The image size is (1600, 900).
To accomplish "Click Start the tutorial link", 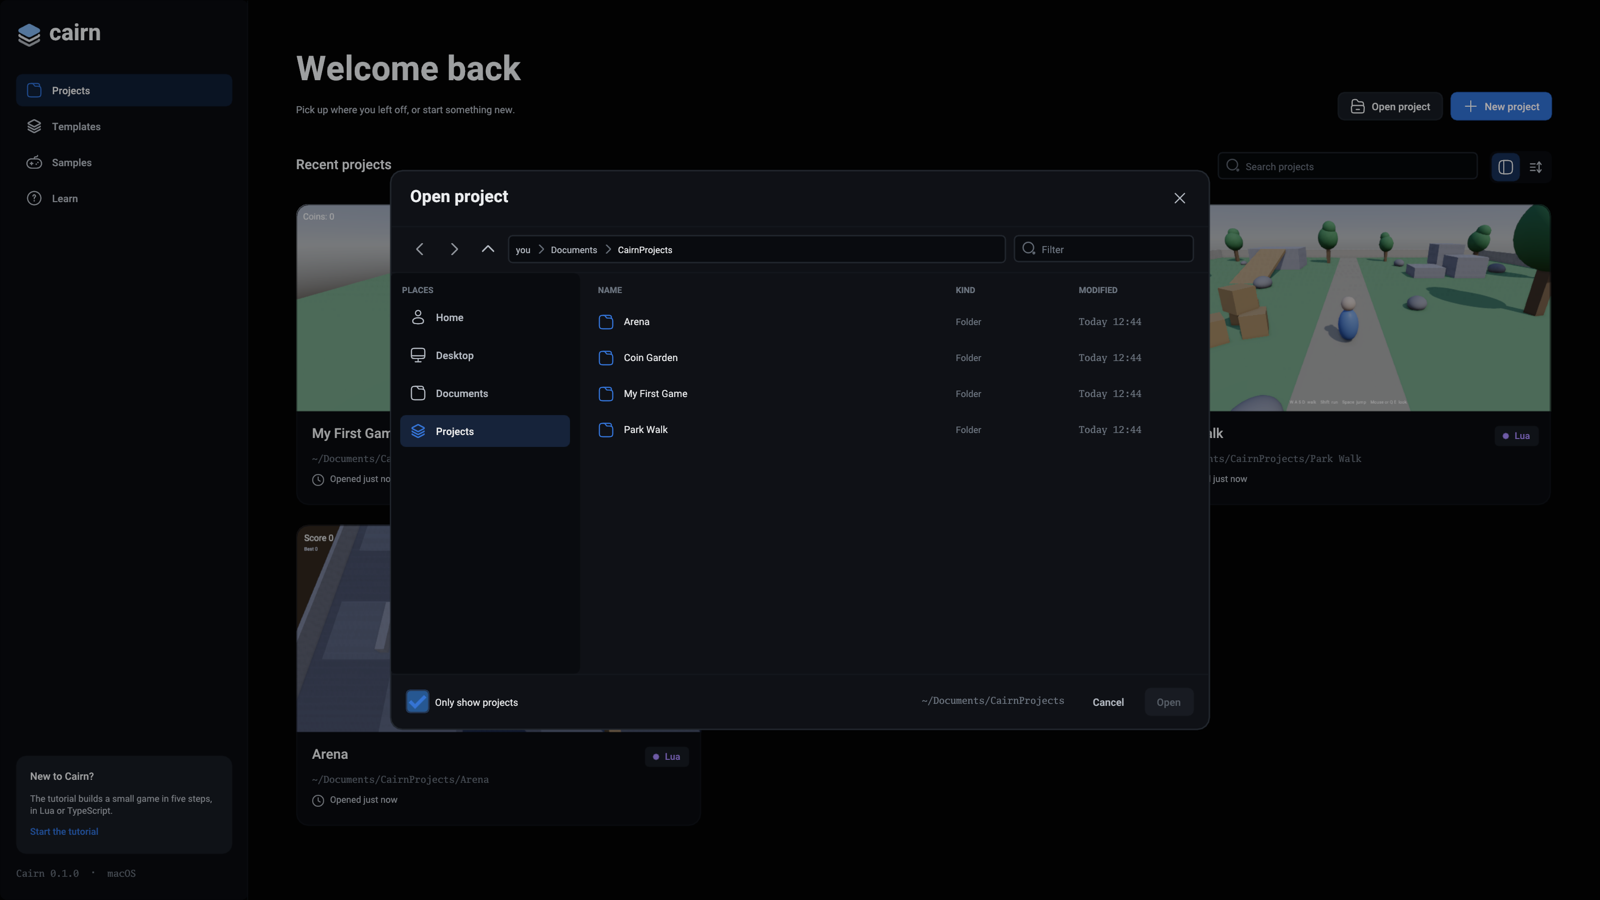I will click(64, 832).
